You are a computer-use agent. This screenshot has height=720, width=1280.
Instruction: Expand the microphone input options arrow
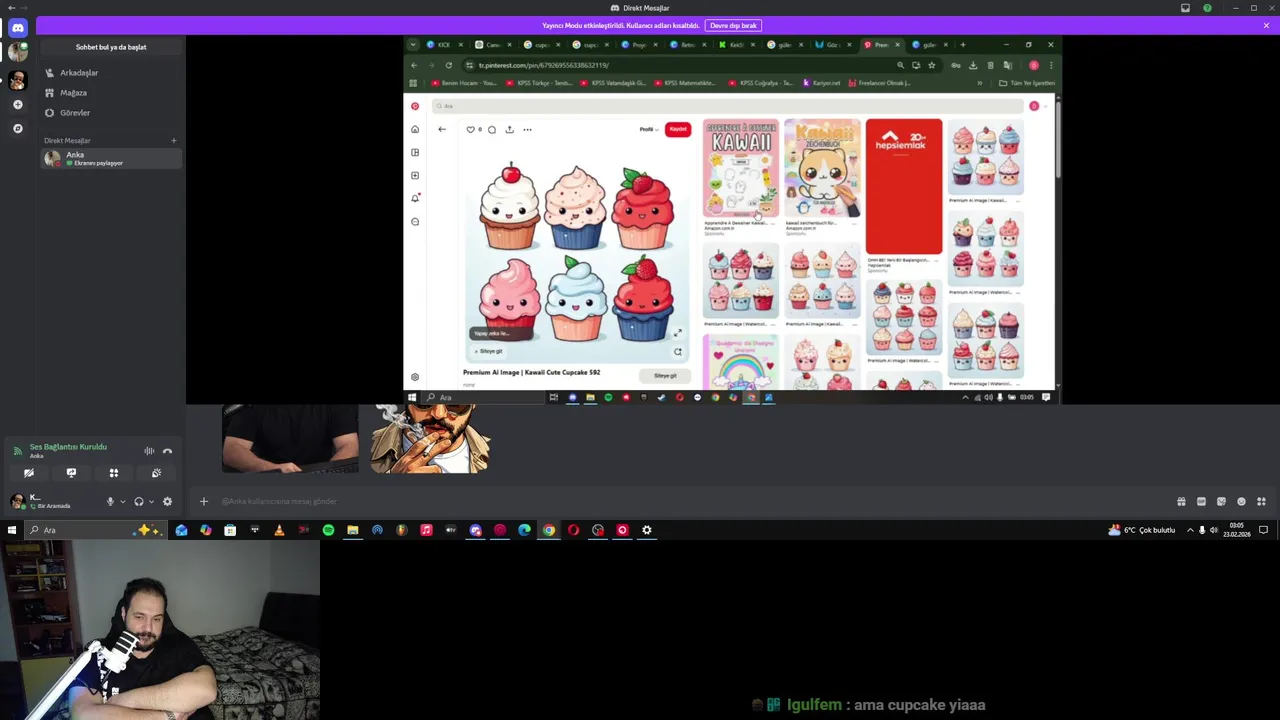pos(122,501)
